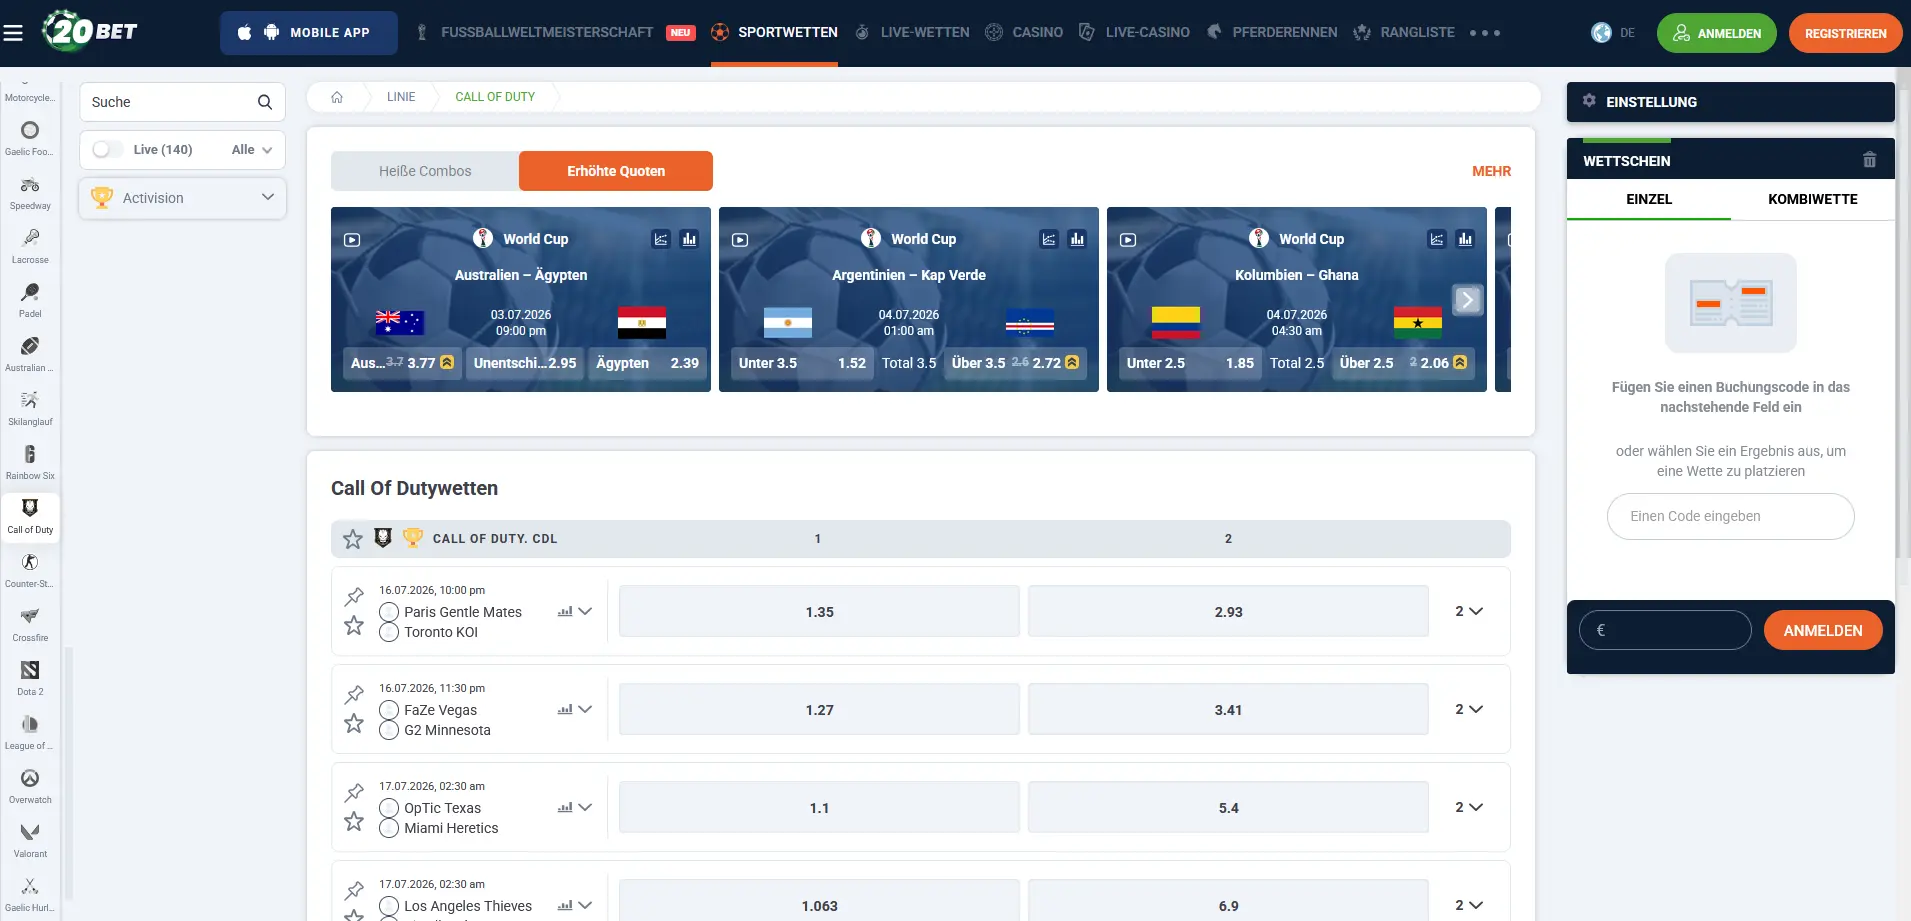Click the search magnifier icon
The image size is (1911, 921).
coord(265,102)
